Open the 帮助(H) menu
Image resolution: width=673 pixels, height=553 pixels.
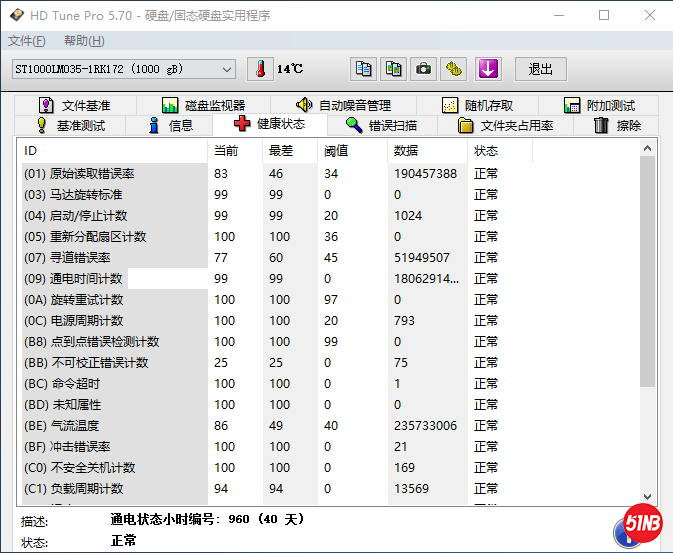pyautogui.click(x=84, y=41)
